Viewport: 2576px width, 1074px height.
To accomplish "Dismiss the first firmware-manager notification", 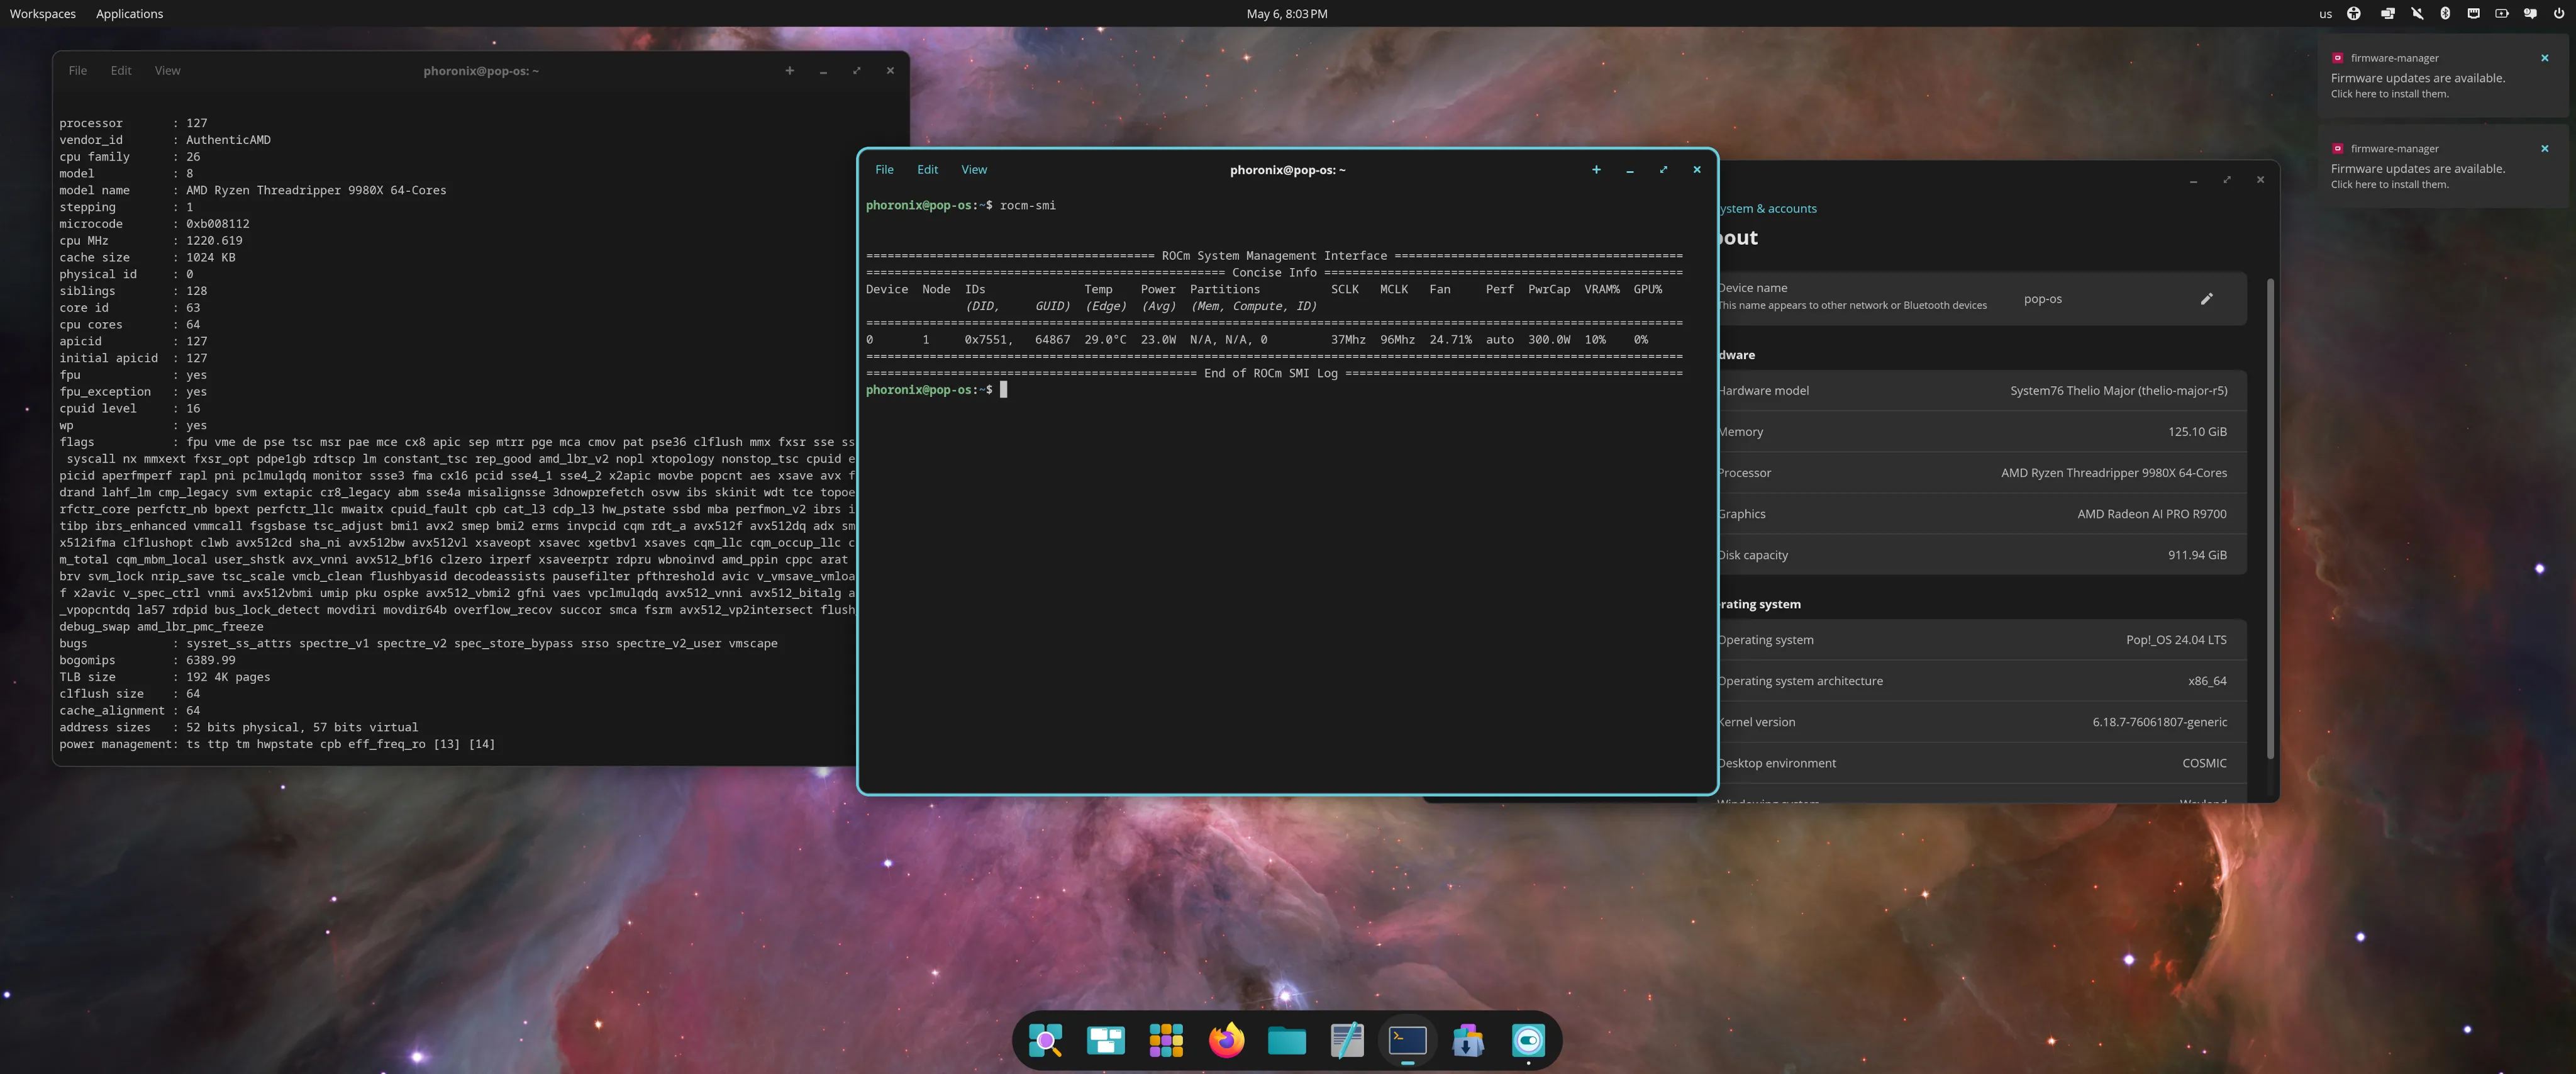I will [2545, 58].
